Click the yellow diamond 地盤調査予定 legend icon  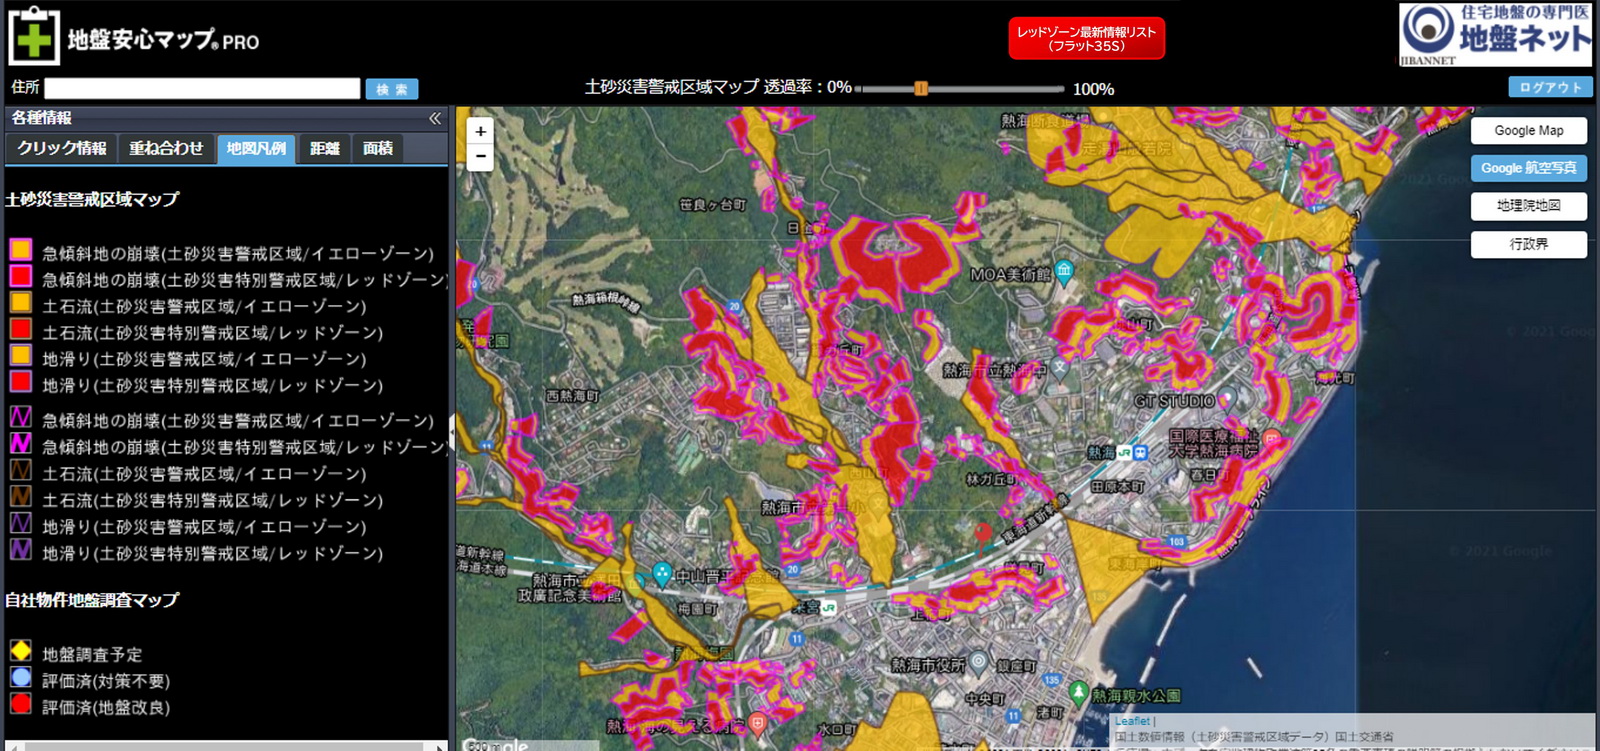[x=21, y=651]
